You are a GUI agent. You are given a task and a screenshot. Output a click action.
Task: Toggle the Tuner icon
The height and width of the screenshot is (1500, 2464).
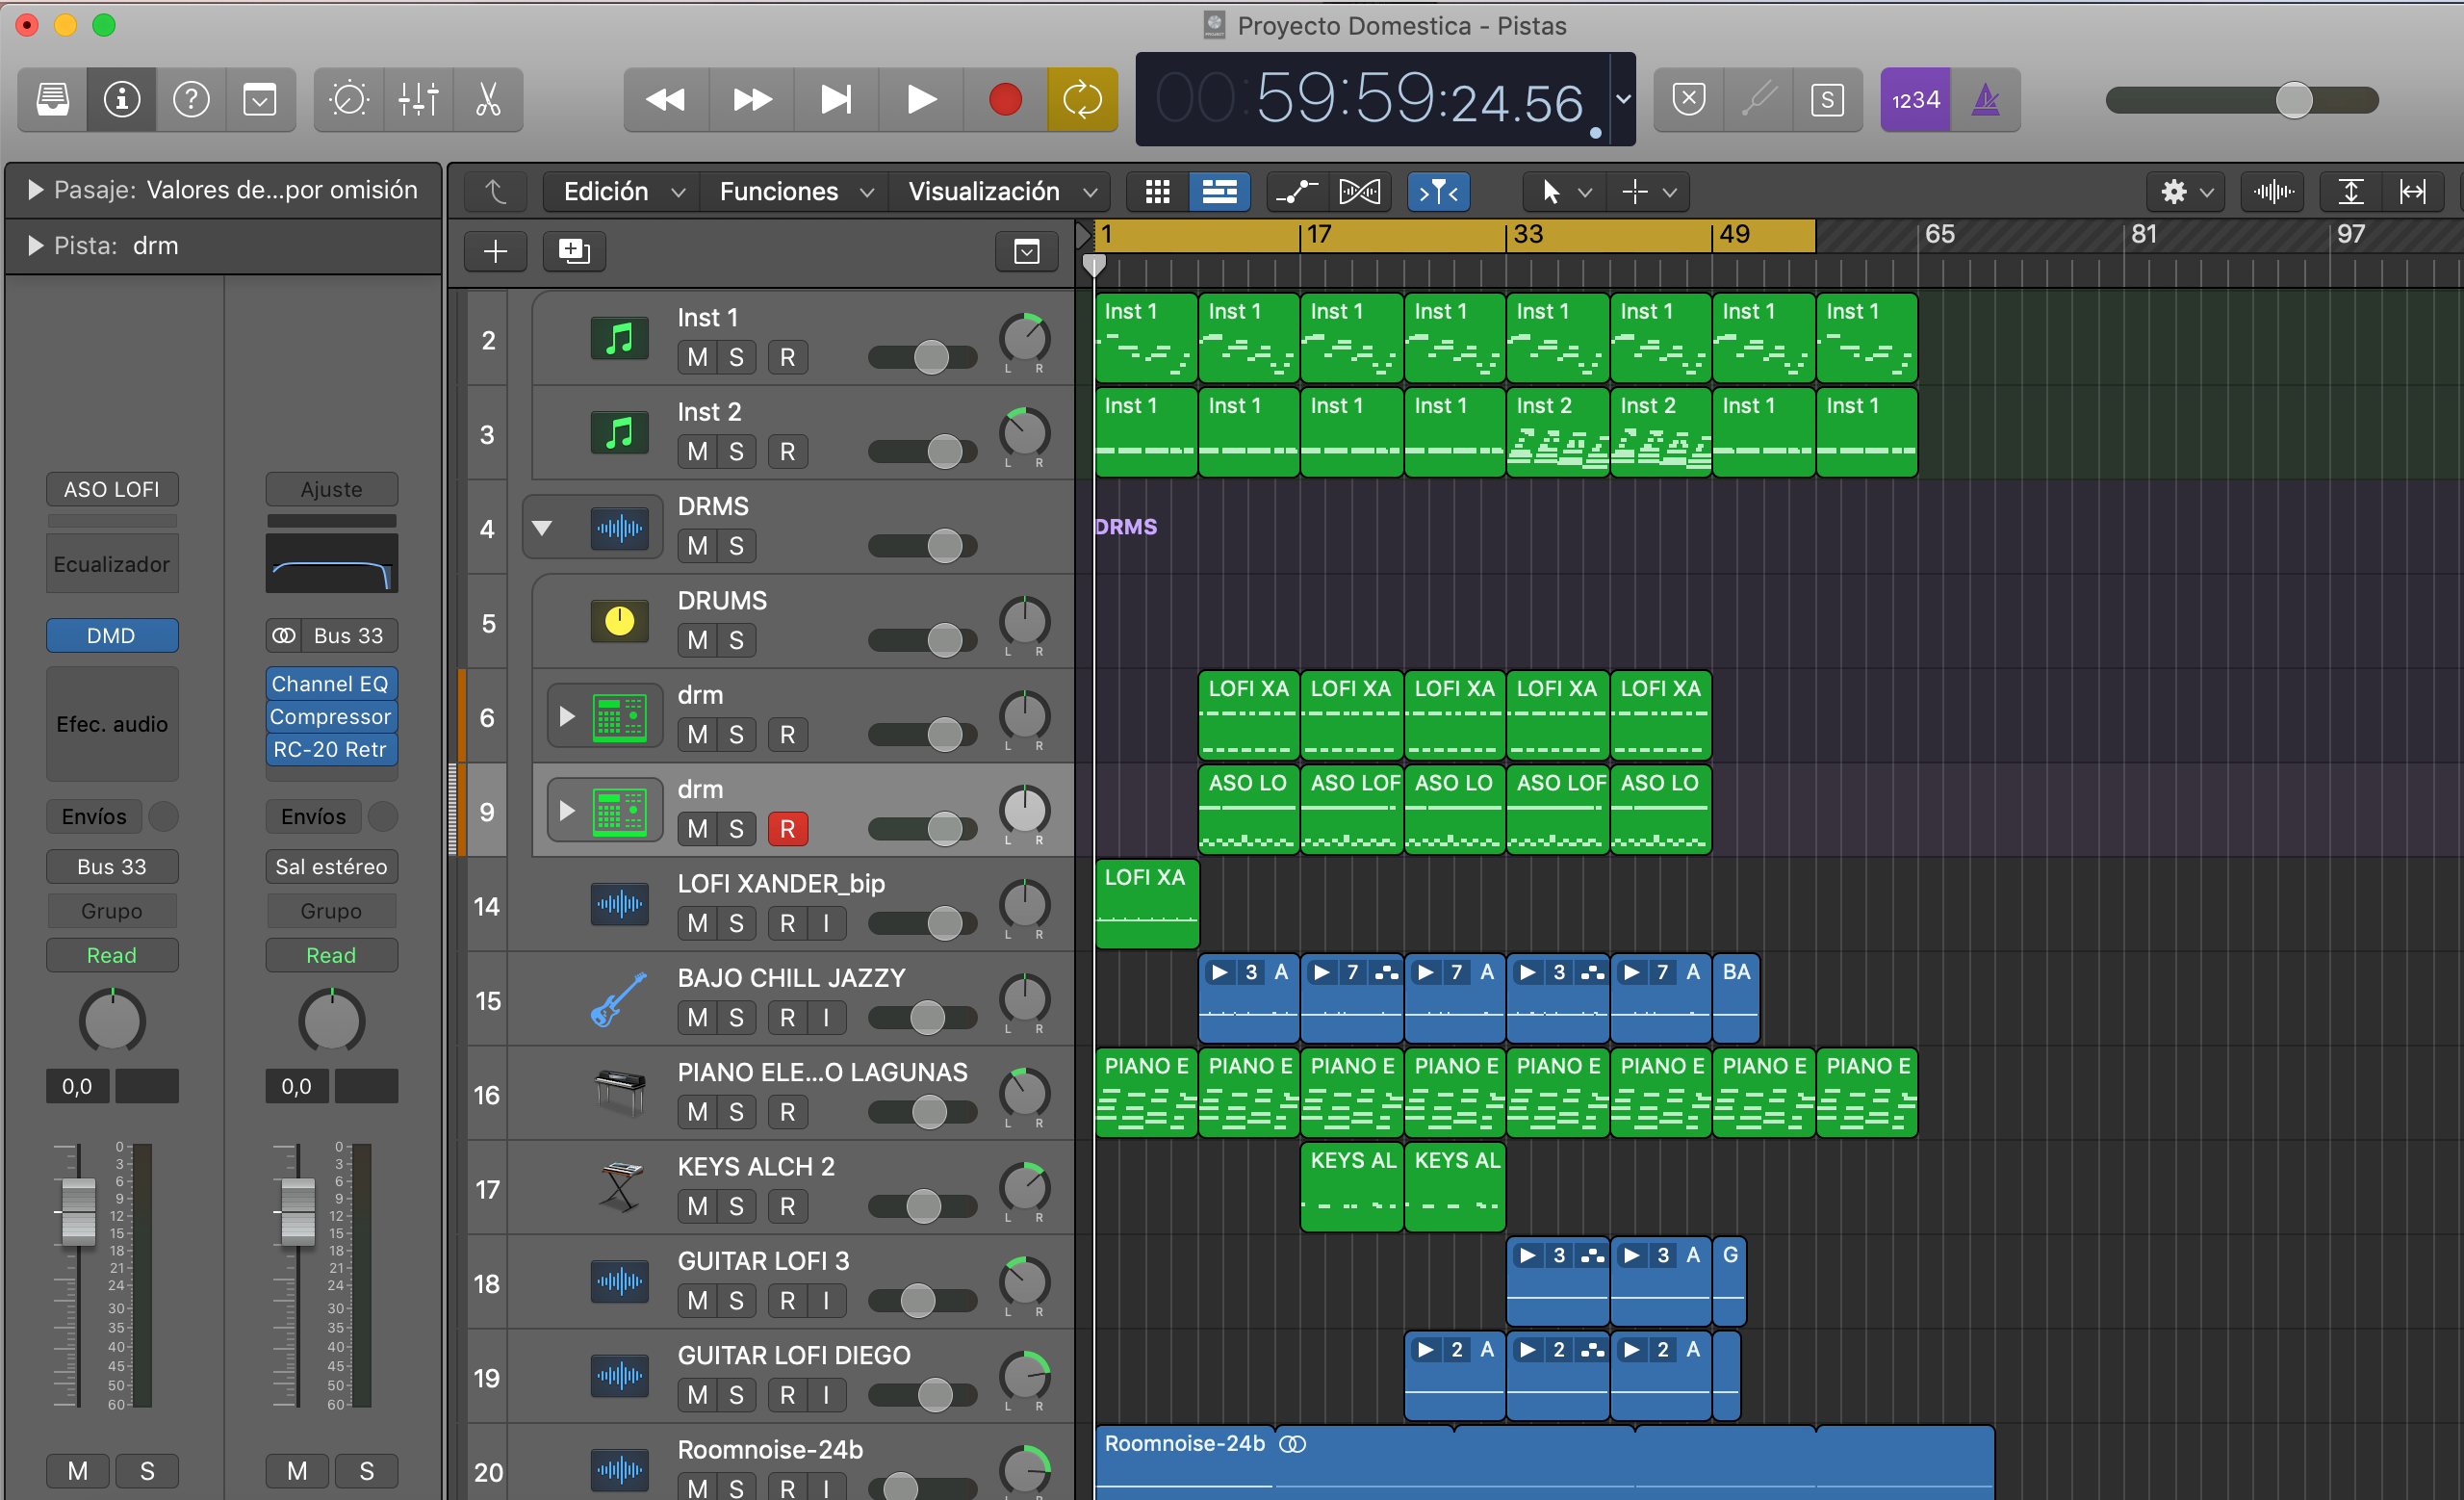1758,100
